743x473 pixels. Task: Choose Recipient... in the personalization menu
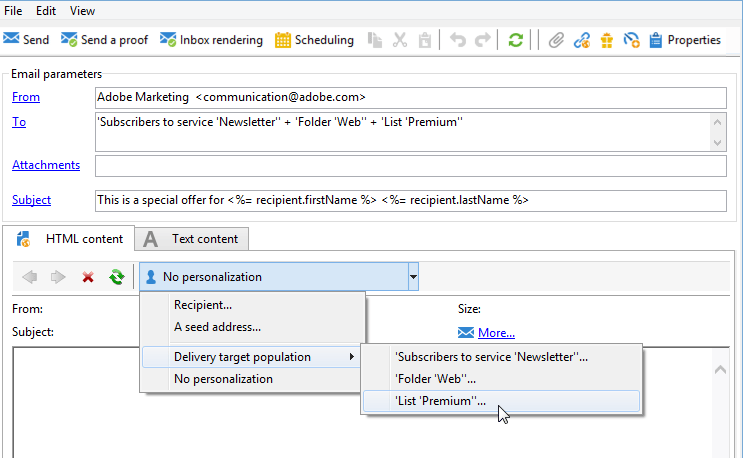tap(203, 305)
